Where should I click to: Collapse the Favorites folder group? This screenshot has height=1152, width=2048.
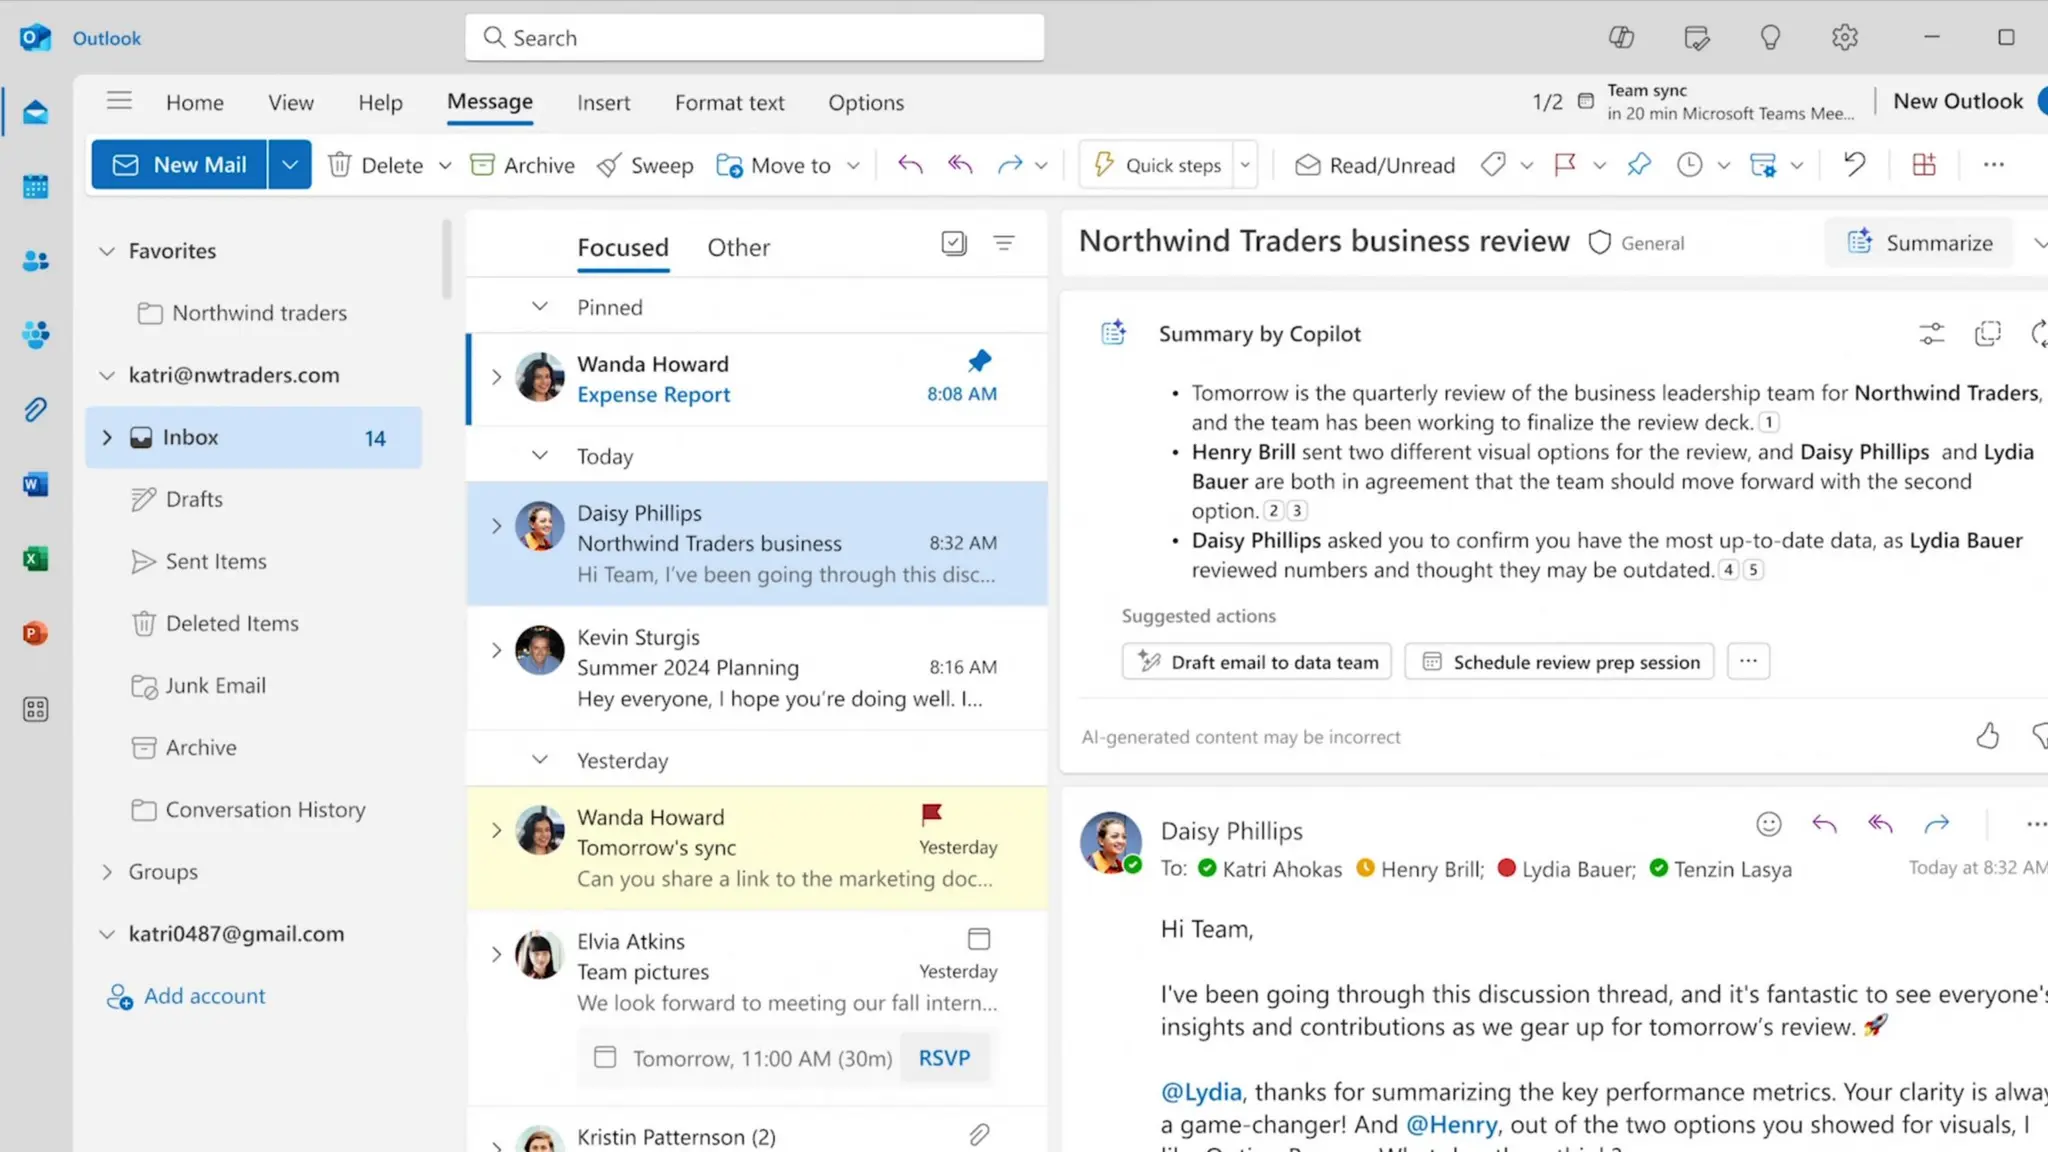coord(107,251)
